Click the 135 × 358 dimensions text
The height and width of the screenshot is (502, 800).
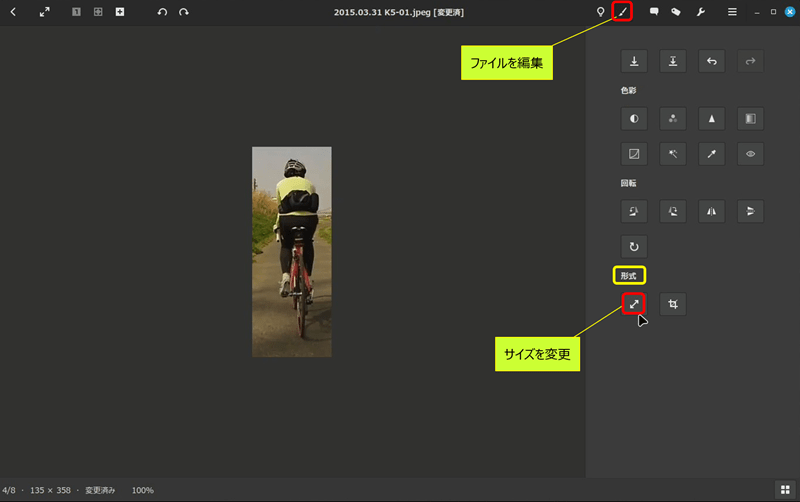[51, 490]
